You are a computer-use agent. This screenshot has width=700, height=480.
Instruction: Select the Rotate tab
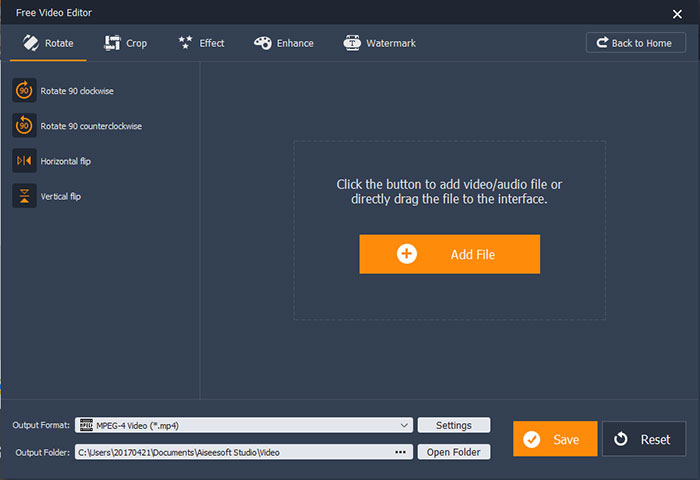[45, 43]
